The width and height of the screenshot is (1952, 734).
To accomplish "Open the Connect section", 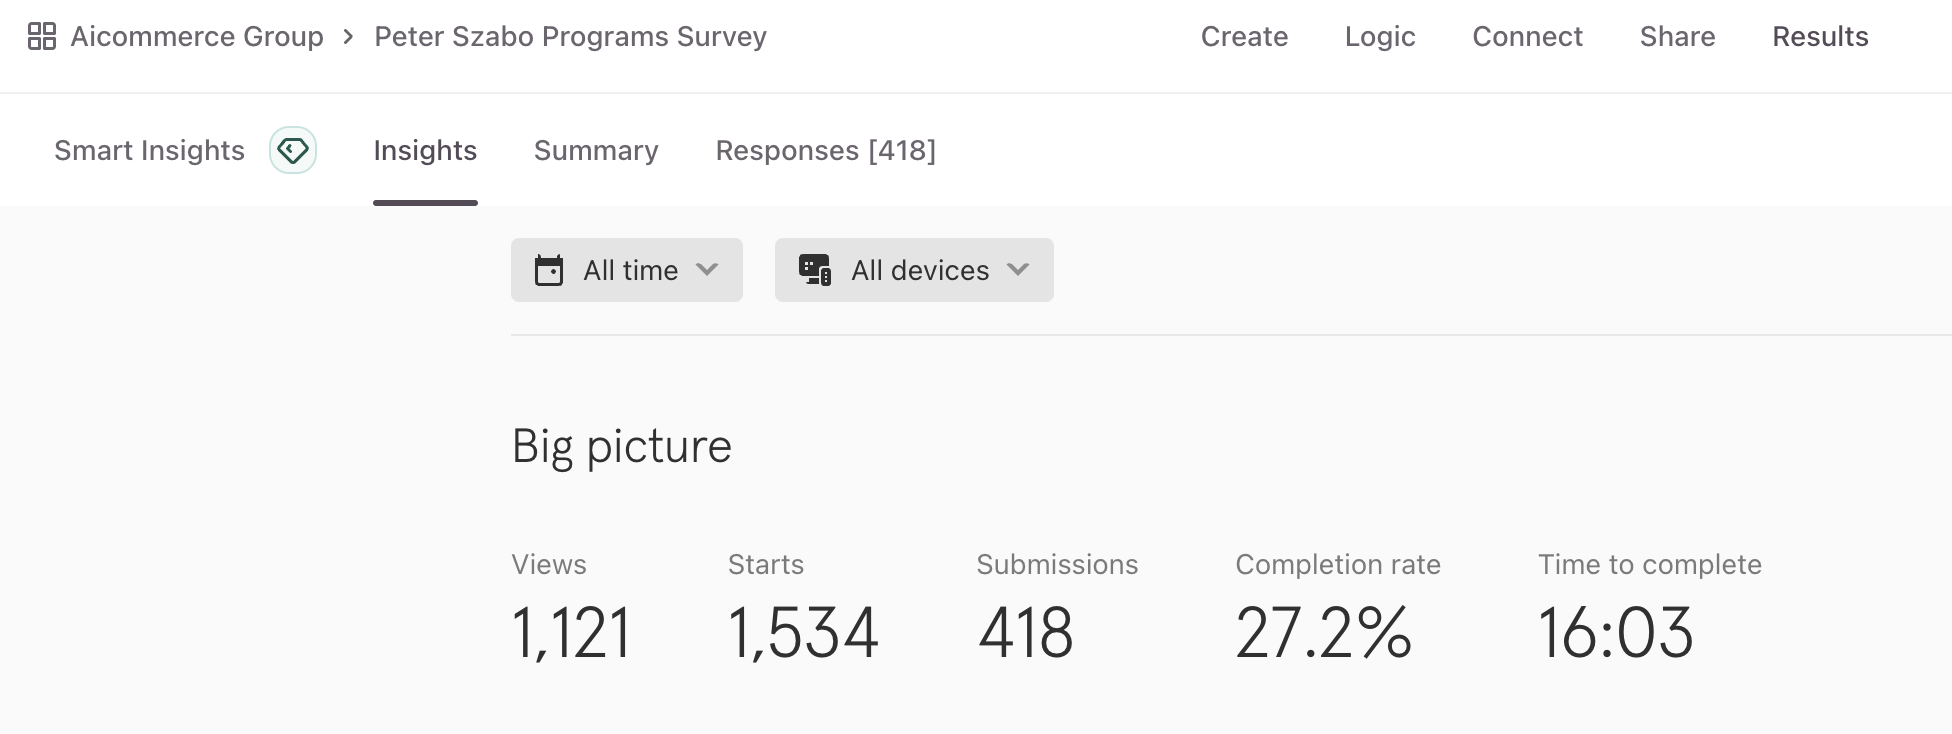I will [x=1527, y=37].
